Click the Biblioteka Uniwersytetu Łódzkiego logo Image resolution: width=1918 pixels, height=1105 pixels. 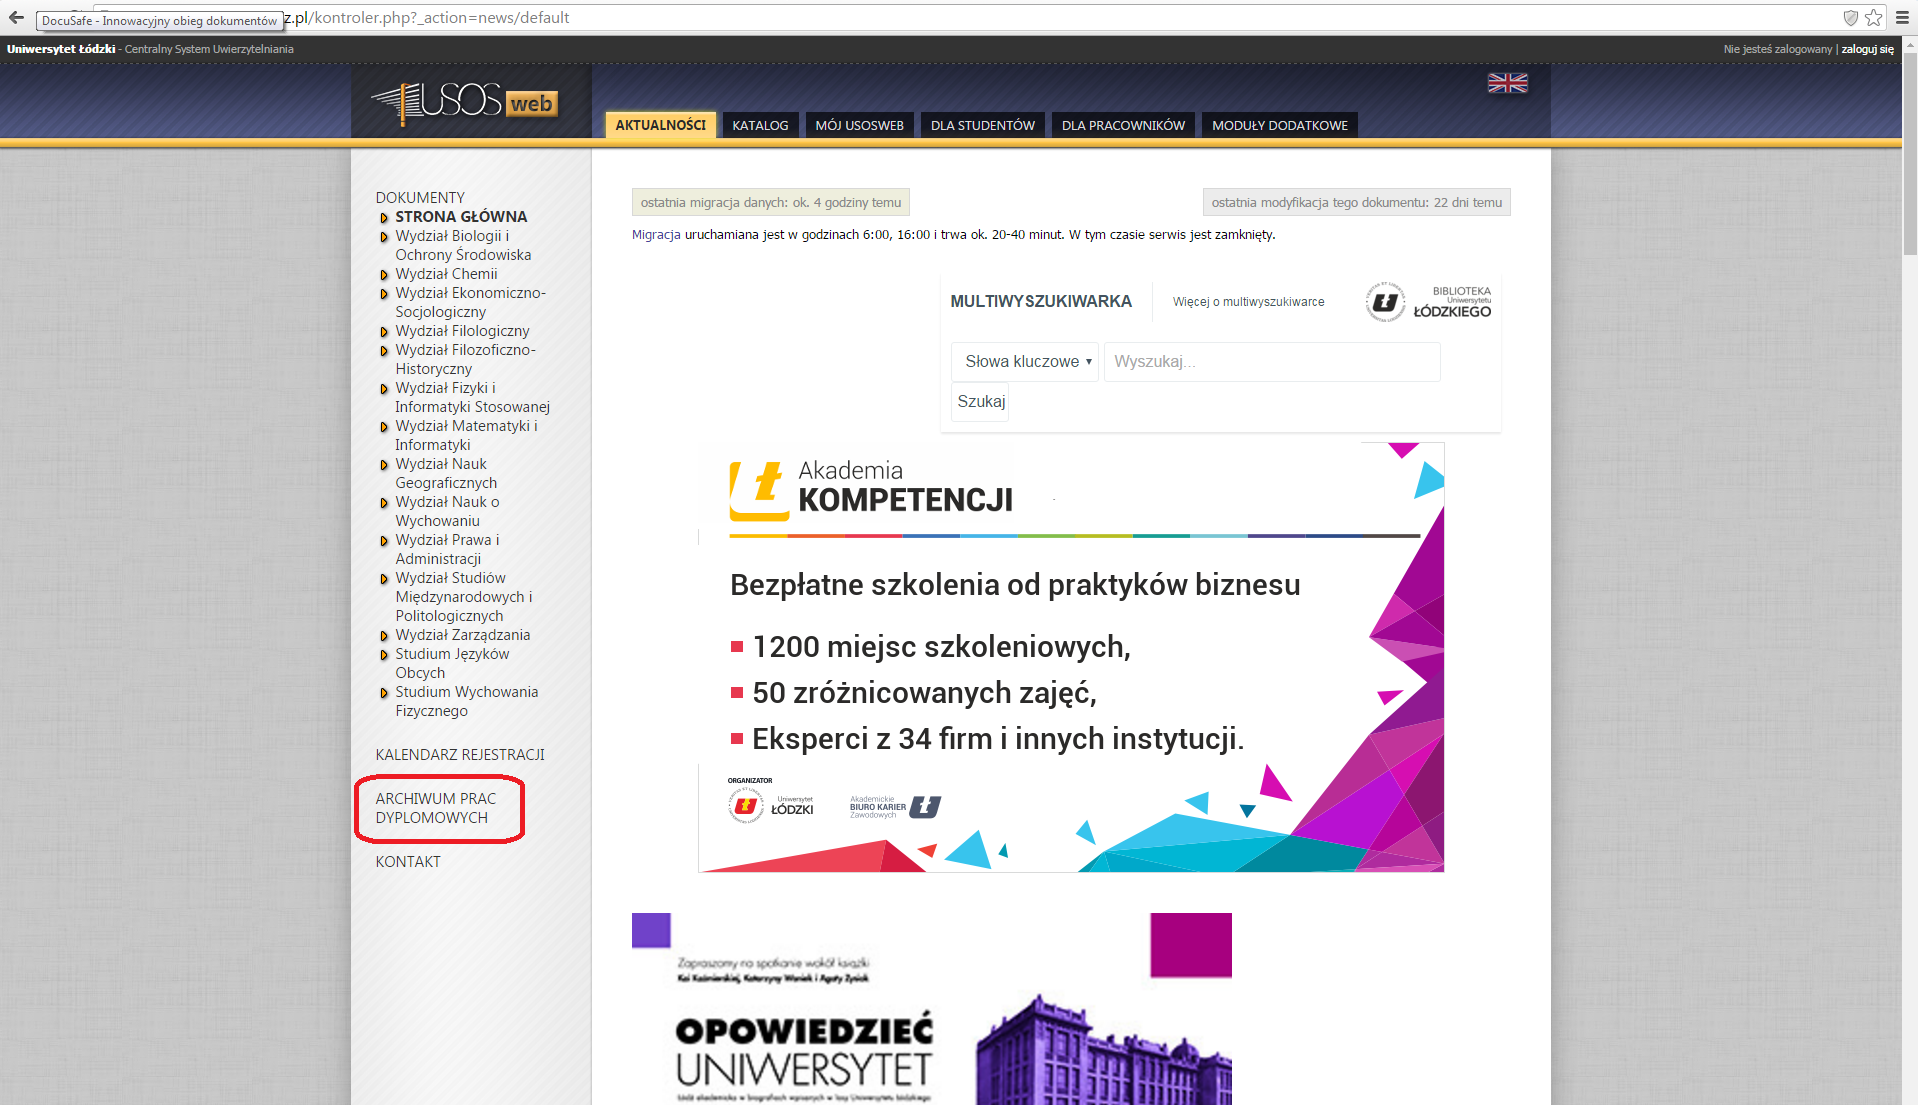coord(1429,301)
